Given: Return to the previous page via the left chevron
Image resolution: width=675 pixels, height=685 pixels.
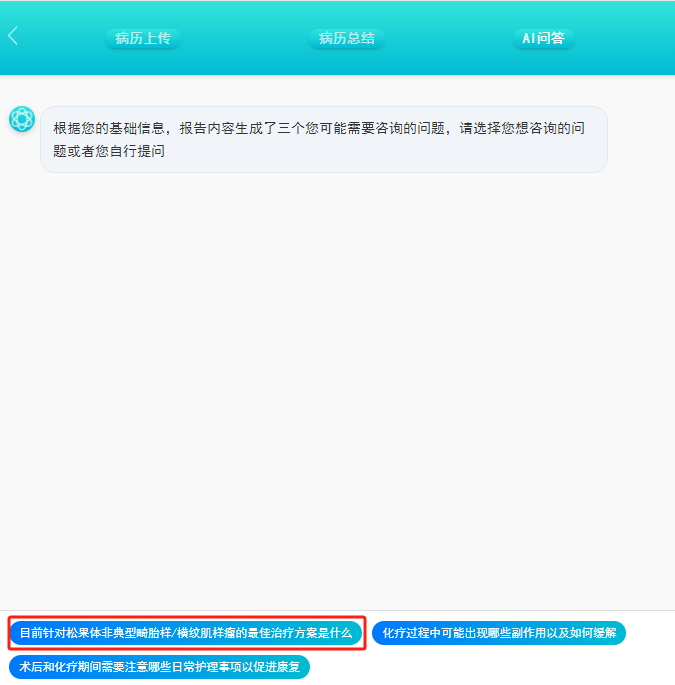Looking at the screenshot, I should [13, 37].
